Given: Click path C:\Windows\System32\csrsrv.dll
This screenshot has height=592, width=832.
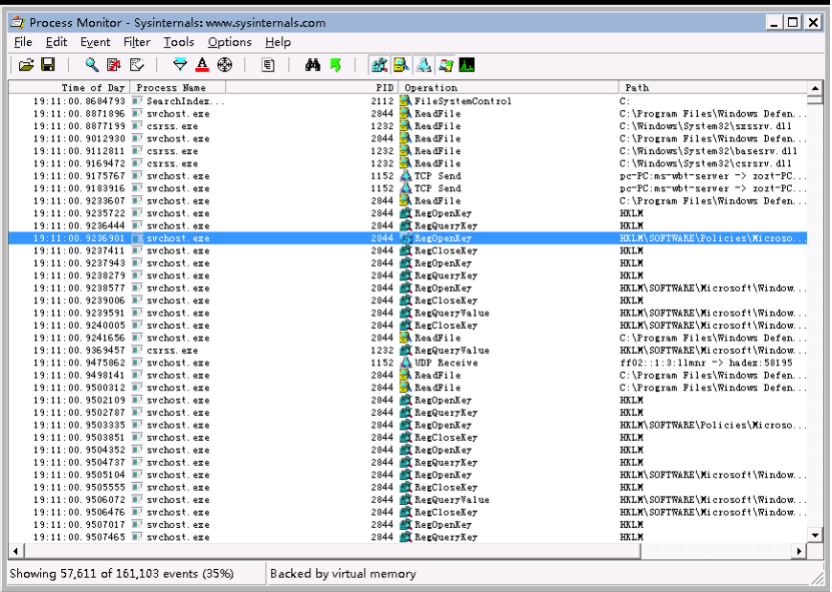Looking at the screenshot, I should coord(706,163).
